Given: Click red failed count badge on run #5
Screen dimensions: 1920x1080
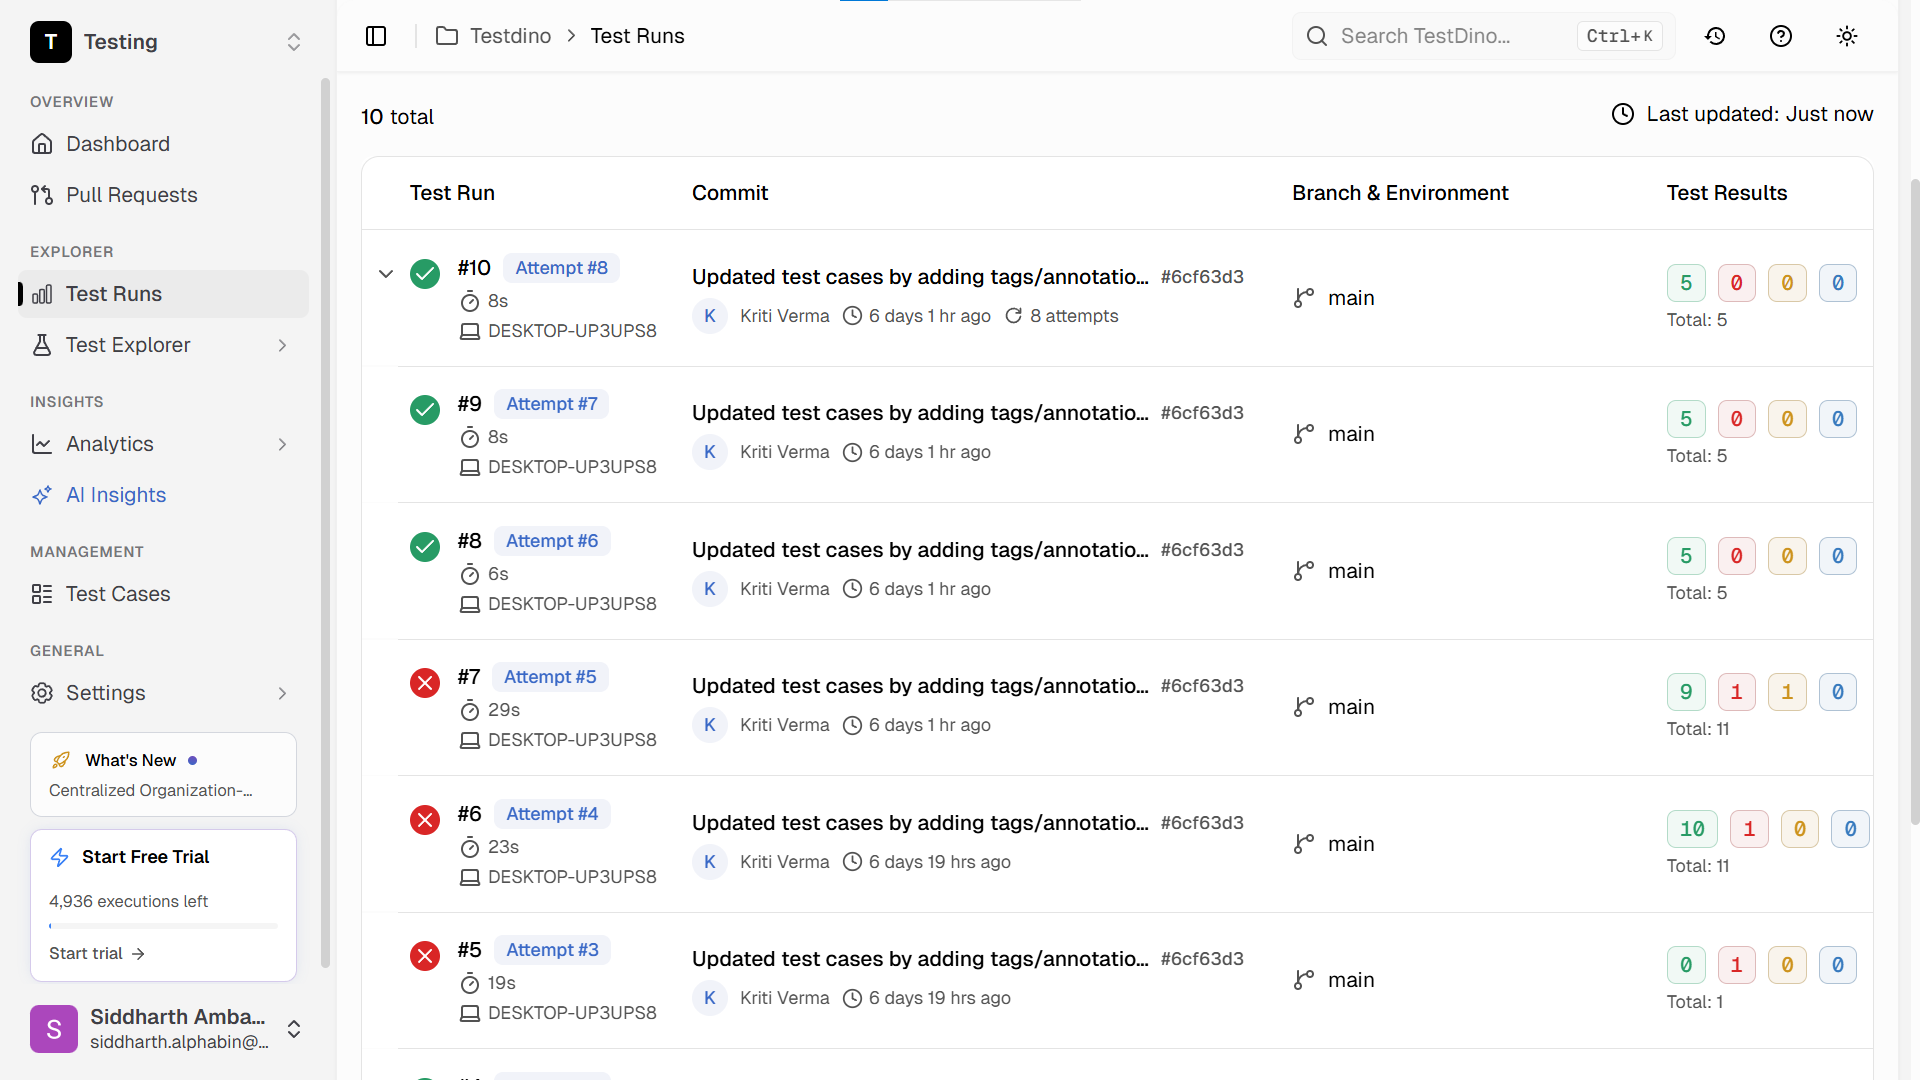Looking at the screenshot, I should (1736, 965).
